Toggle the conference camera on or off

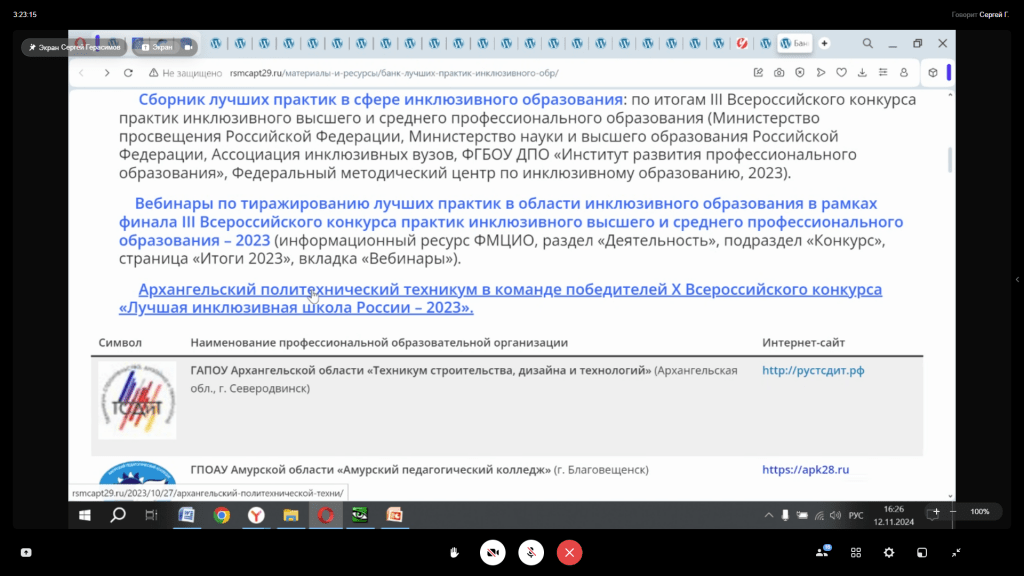(493, 552)
